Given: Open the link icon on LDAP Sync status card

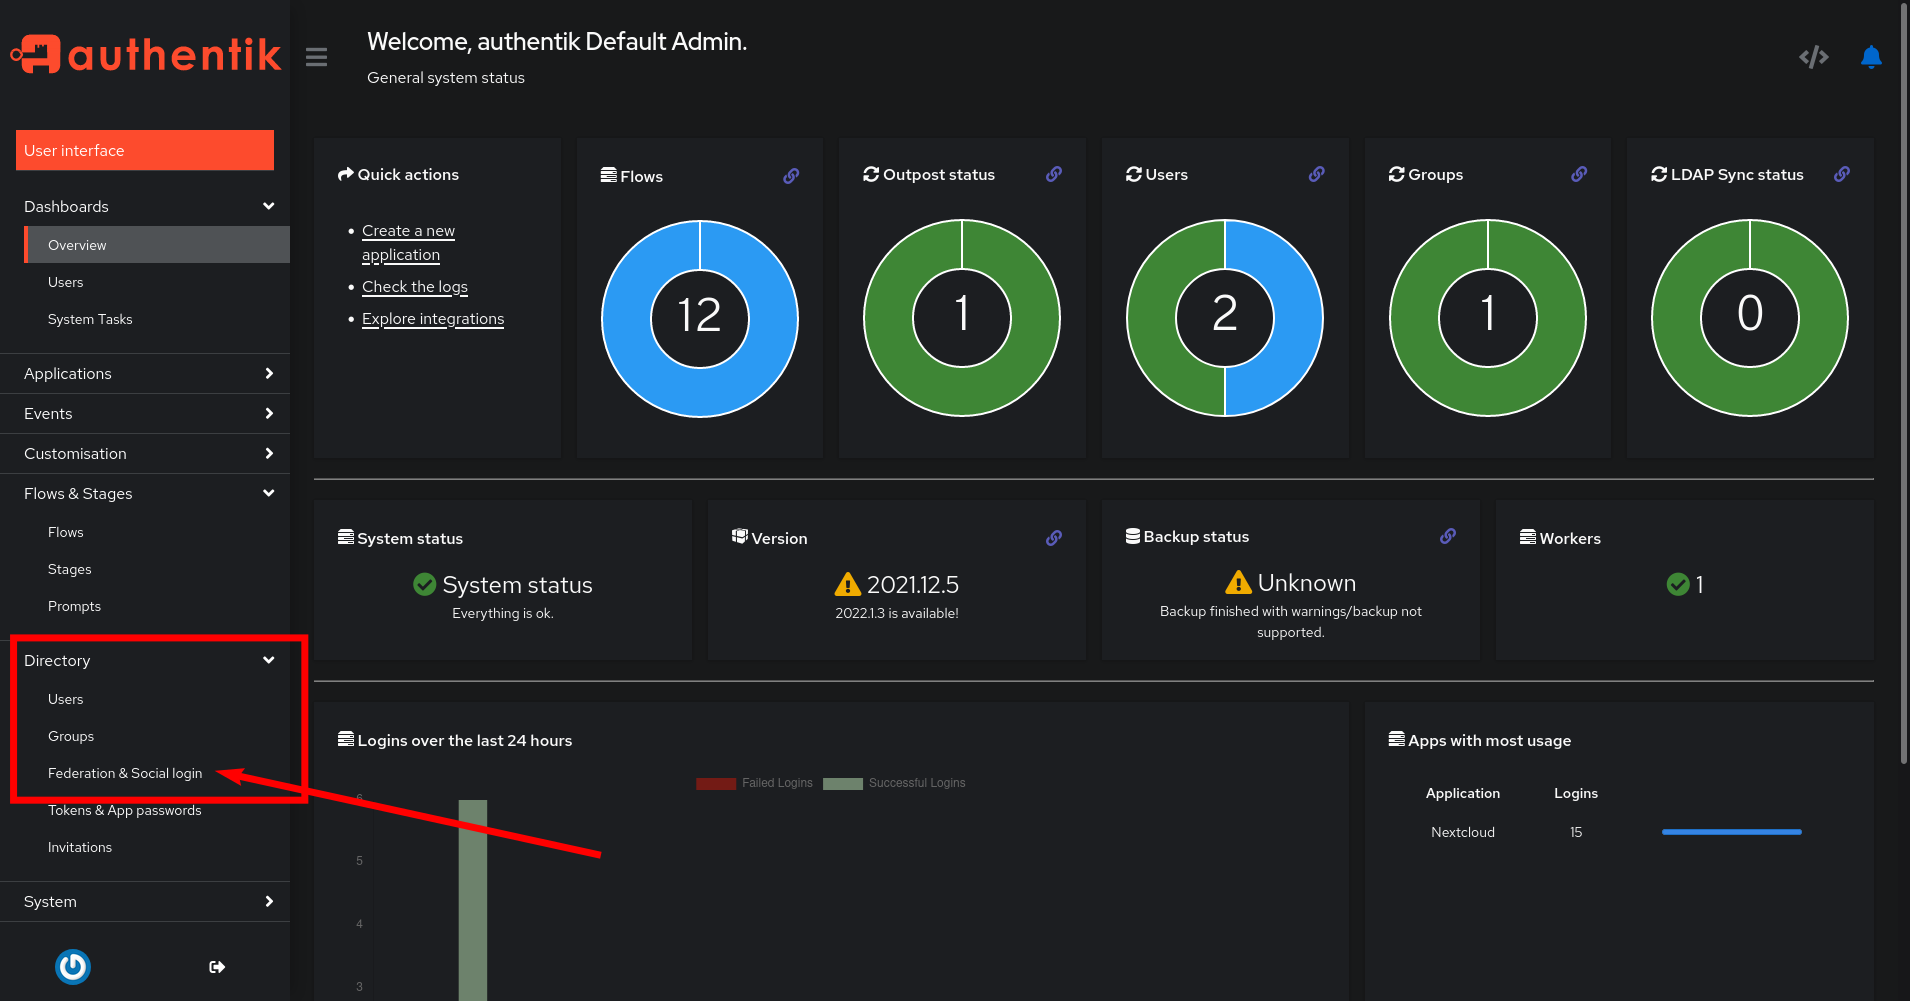Looking at the screenshot, I should tap(1841, 174).
